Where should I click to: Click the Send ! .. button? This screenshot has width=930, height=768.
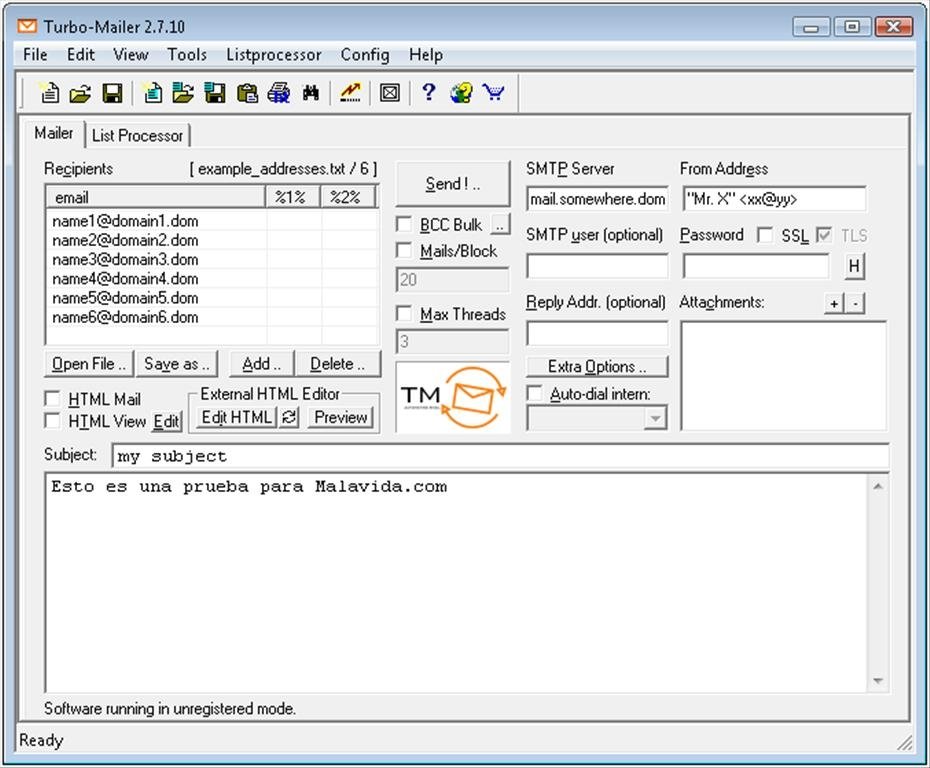453,184
